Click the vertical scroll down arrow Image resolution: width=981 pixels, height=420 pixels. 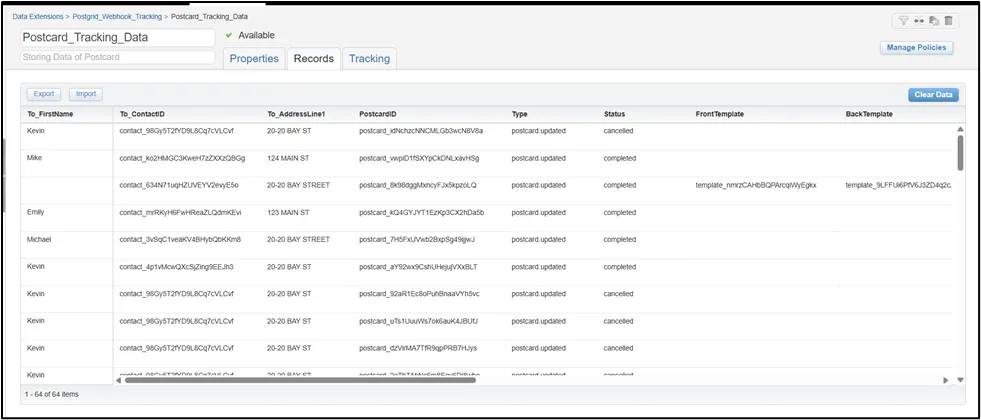pos(960,380)
